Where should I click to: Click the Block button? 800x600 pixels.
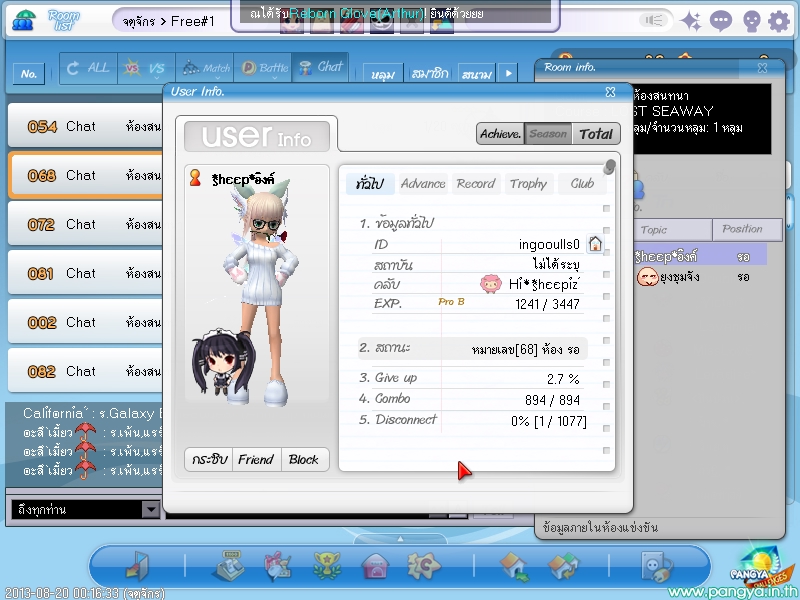[x=304, y=460]
